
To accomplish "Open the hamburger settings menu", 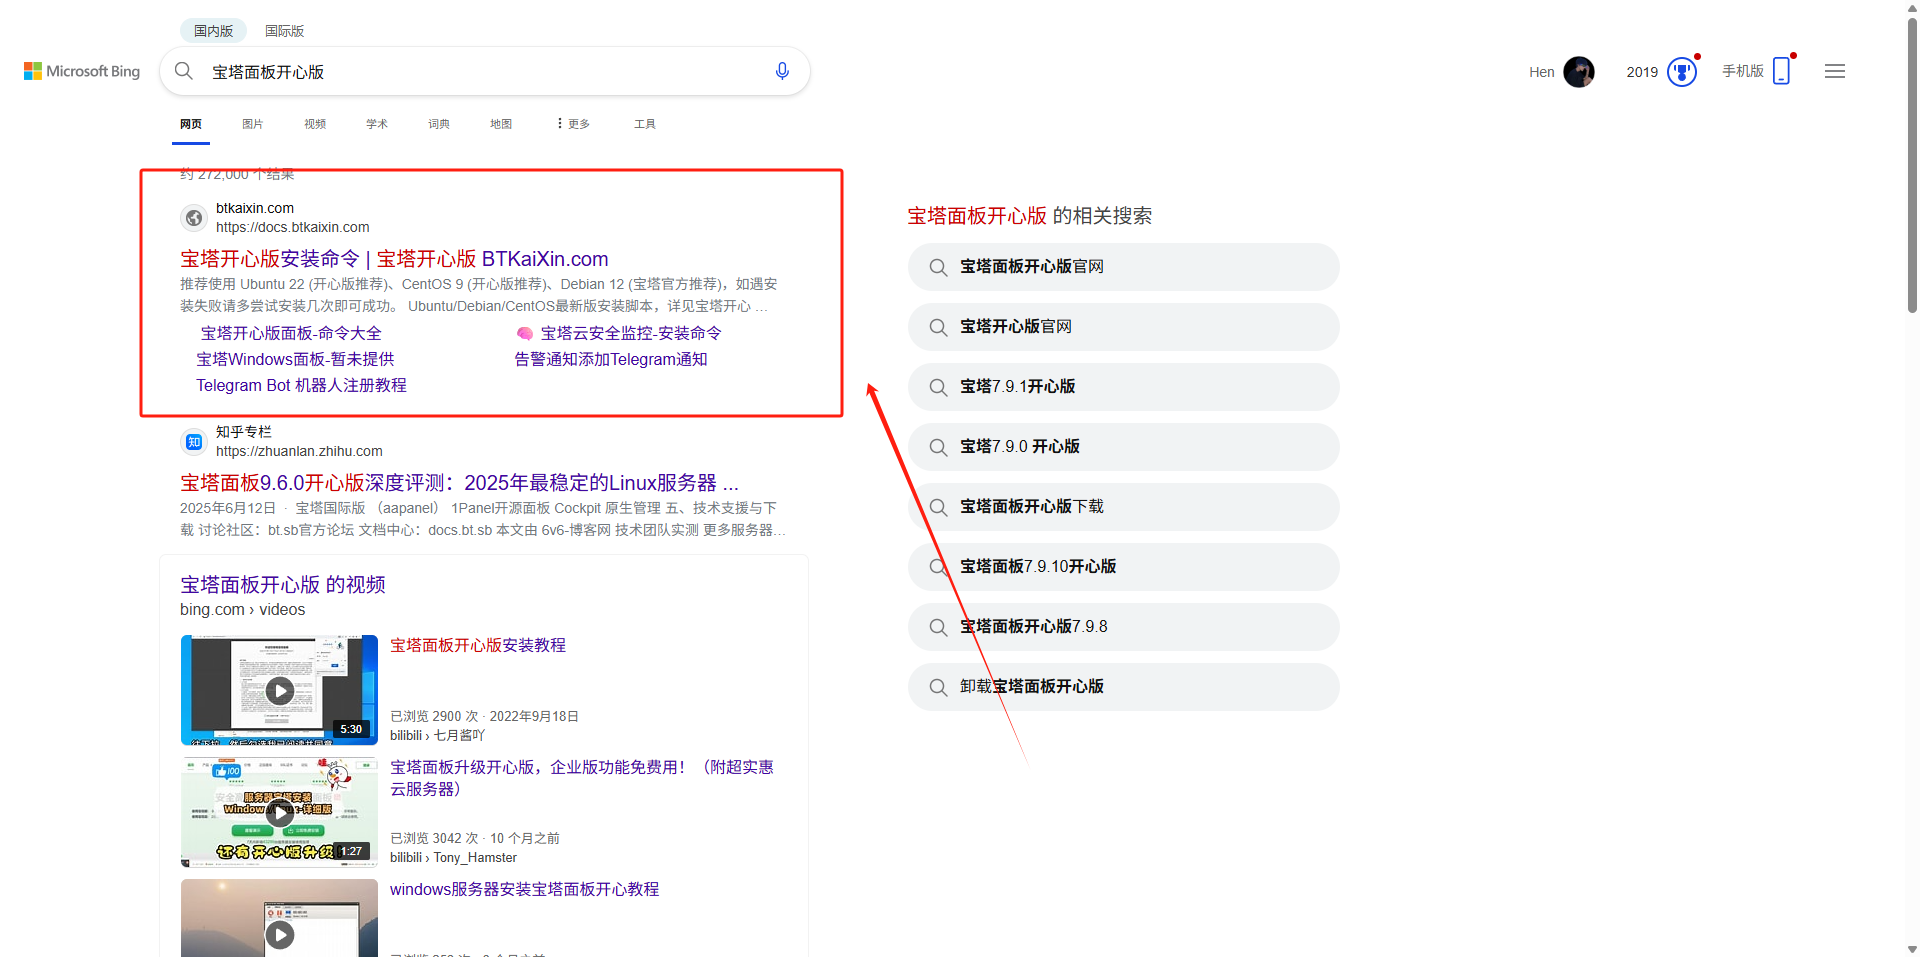I will 1835,71.
